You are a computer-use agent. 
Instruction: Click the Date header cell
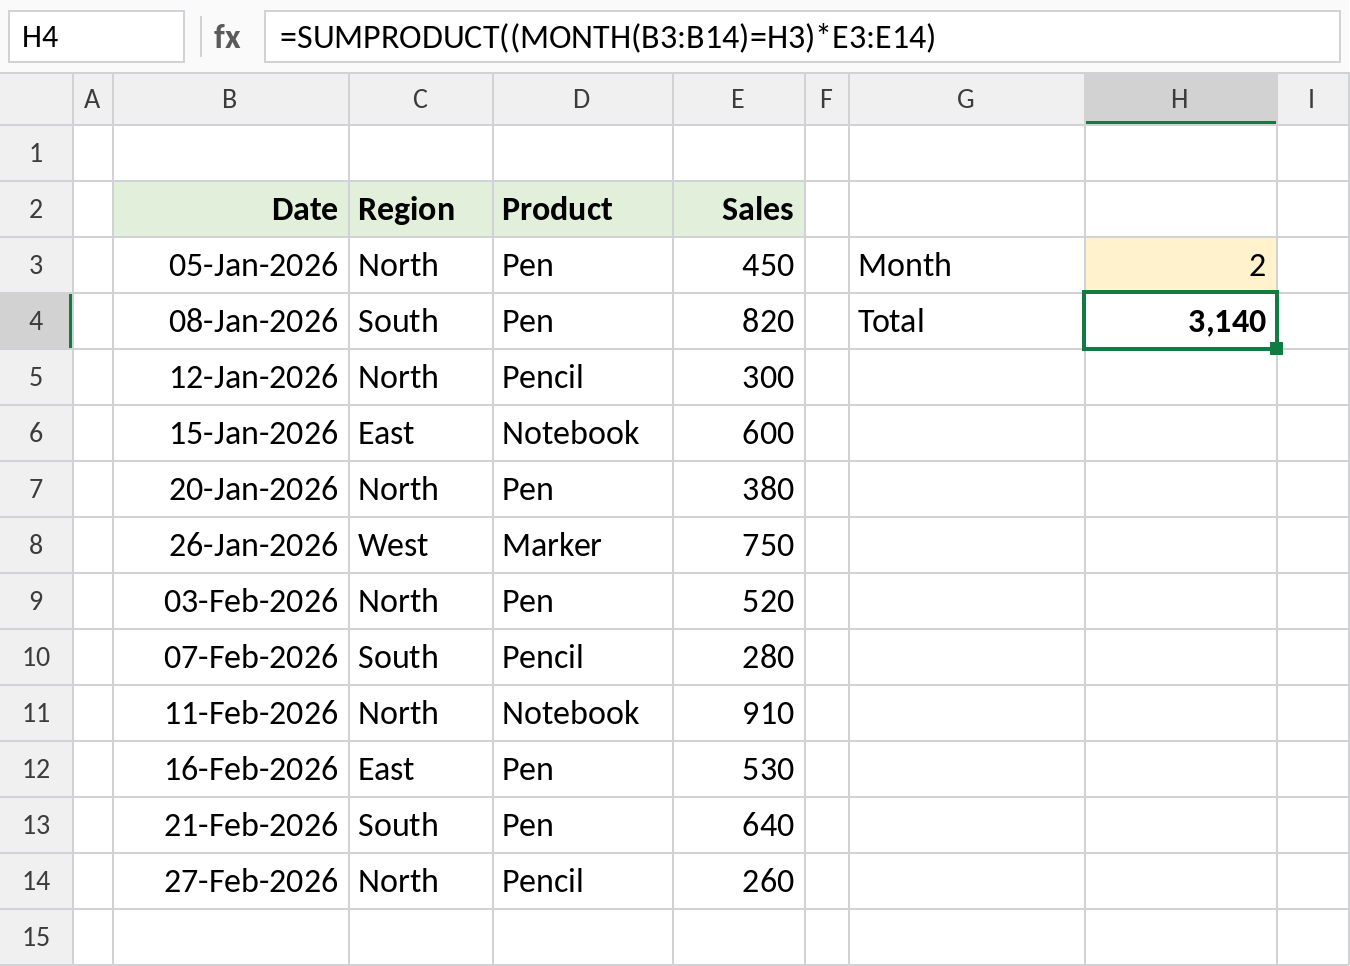click(x=231, y=209)
